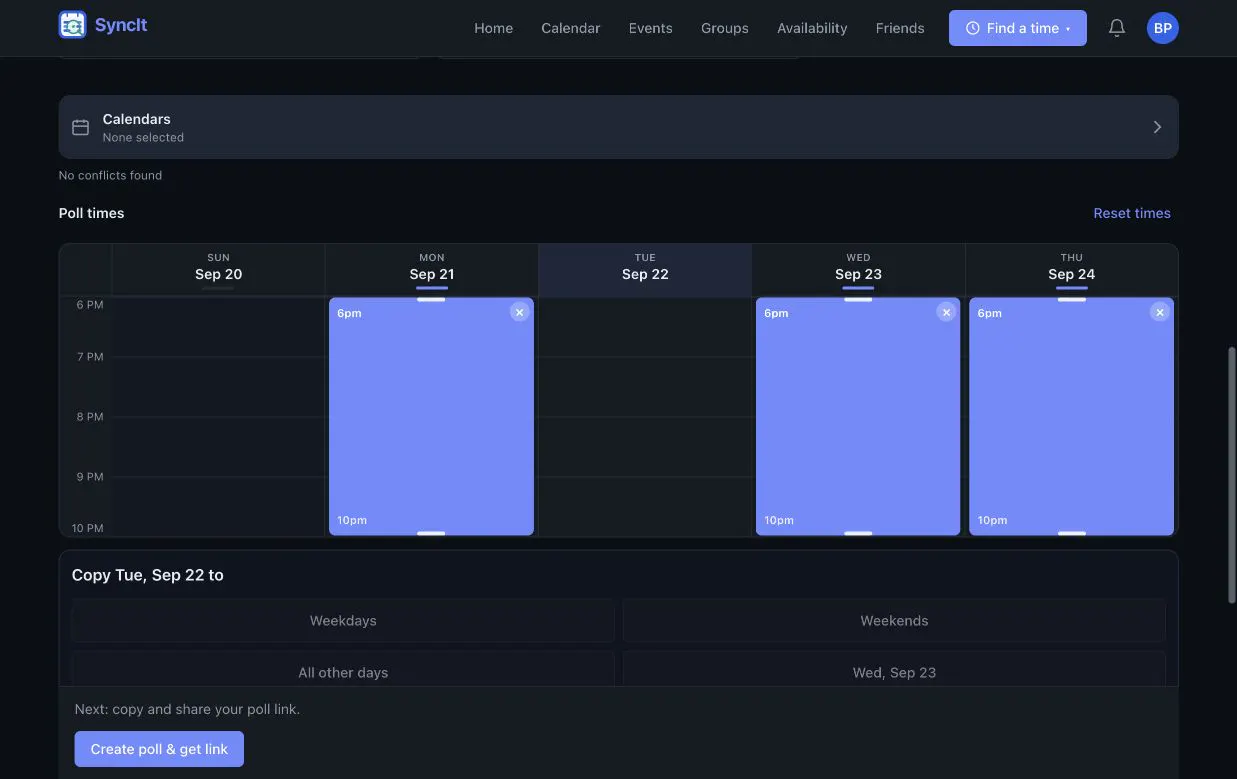Click the 'None selected' text
The image size is (1237, 779).
coord(143,138)
